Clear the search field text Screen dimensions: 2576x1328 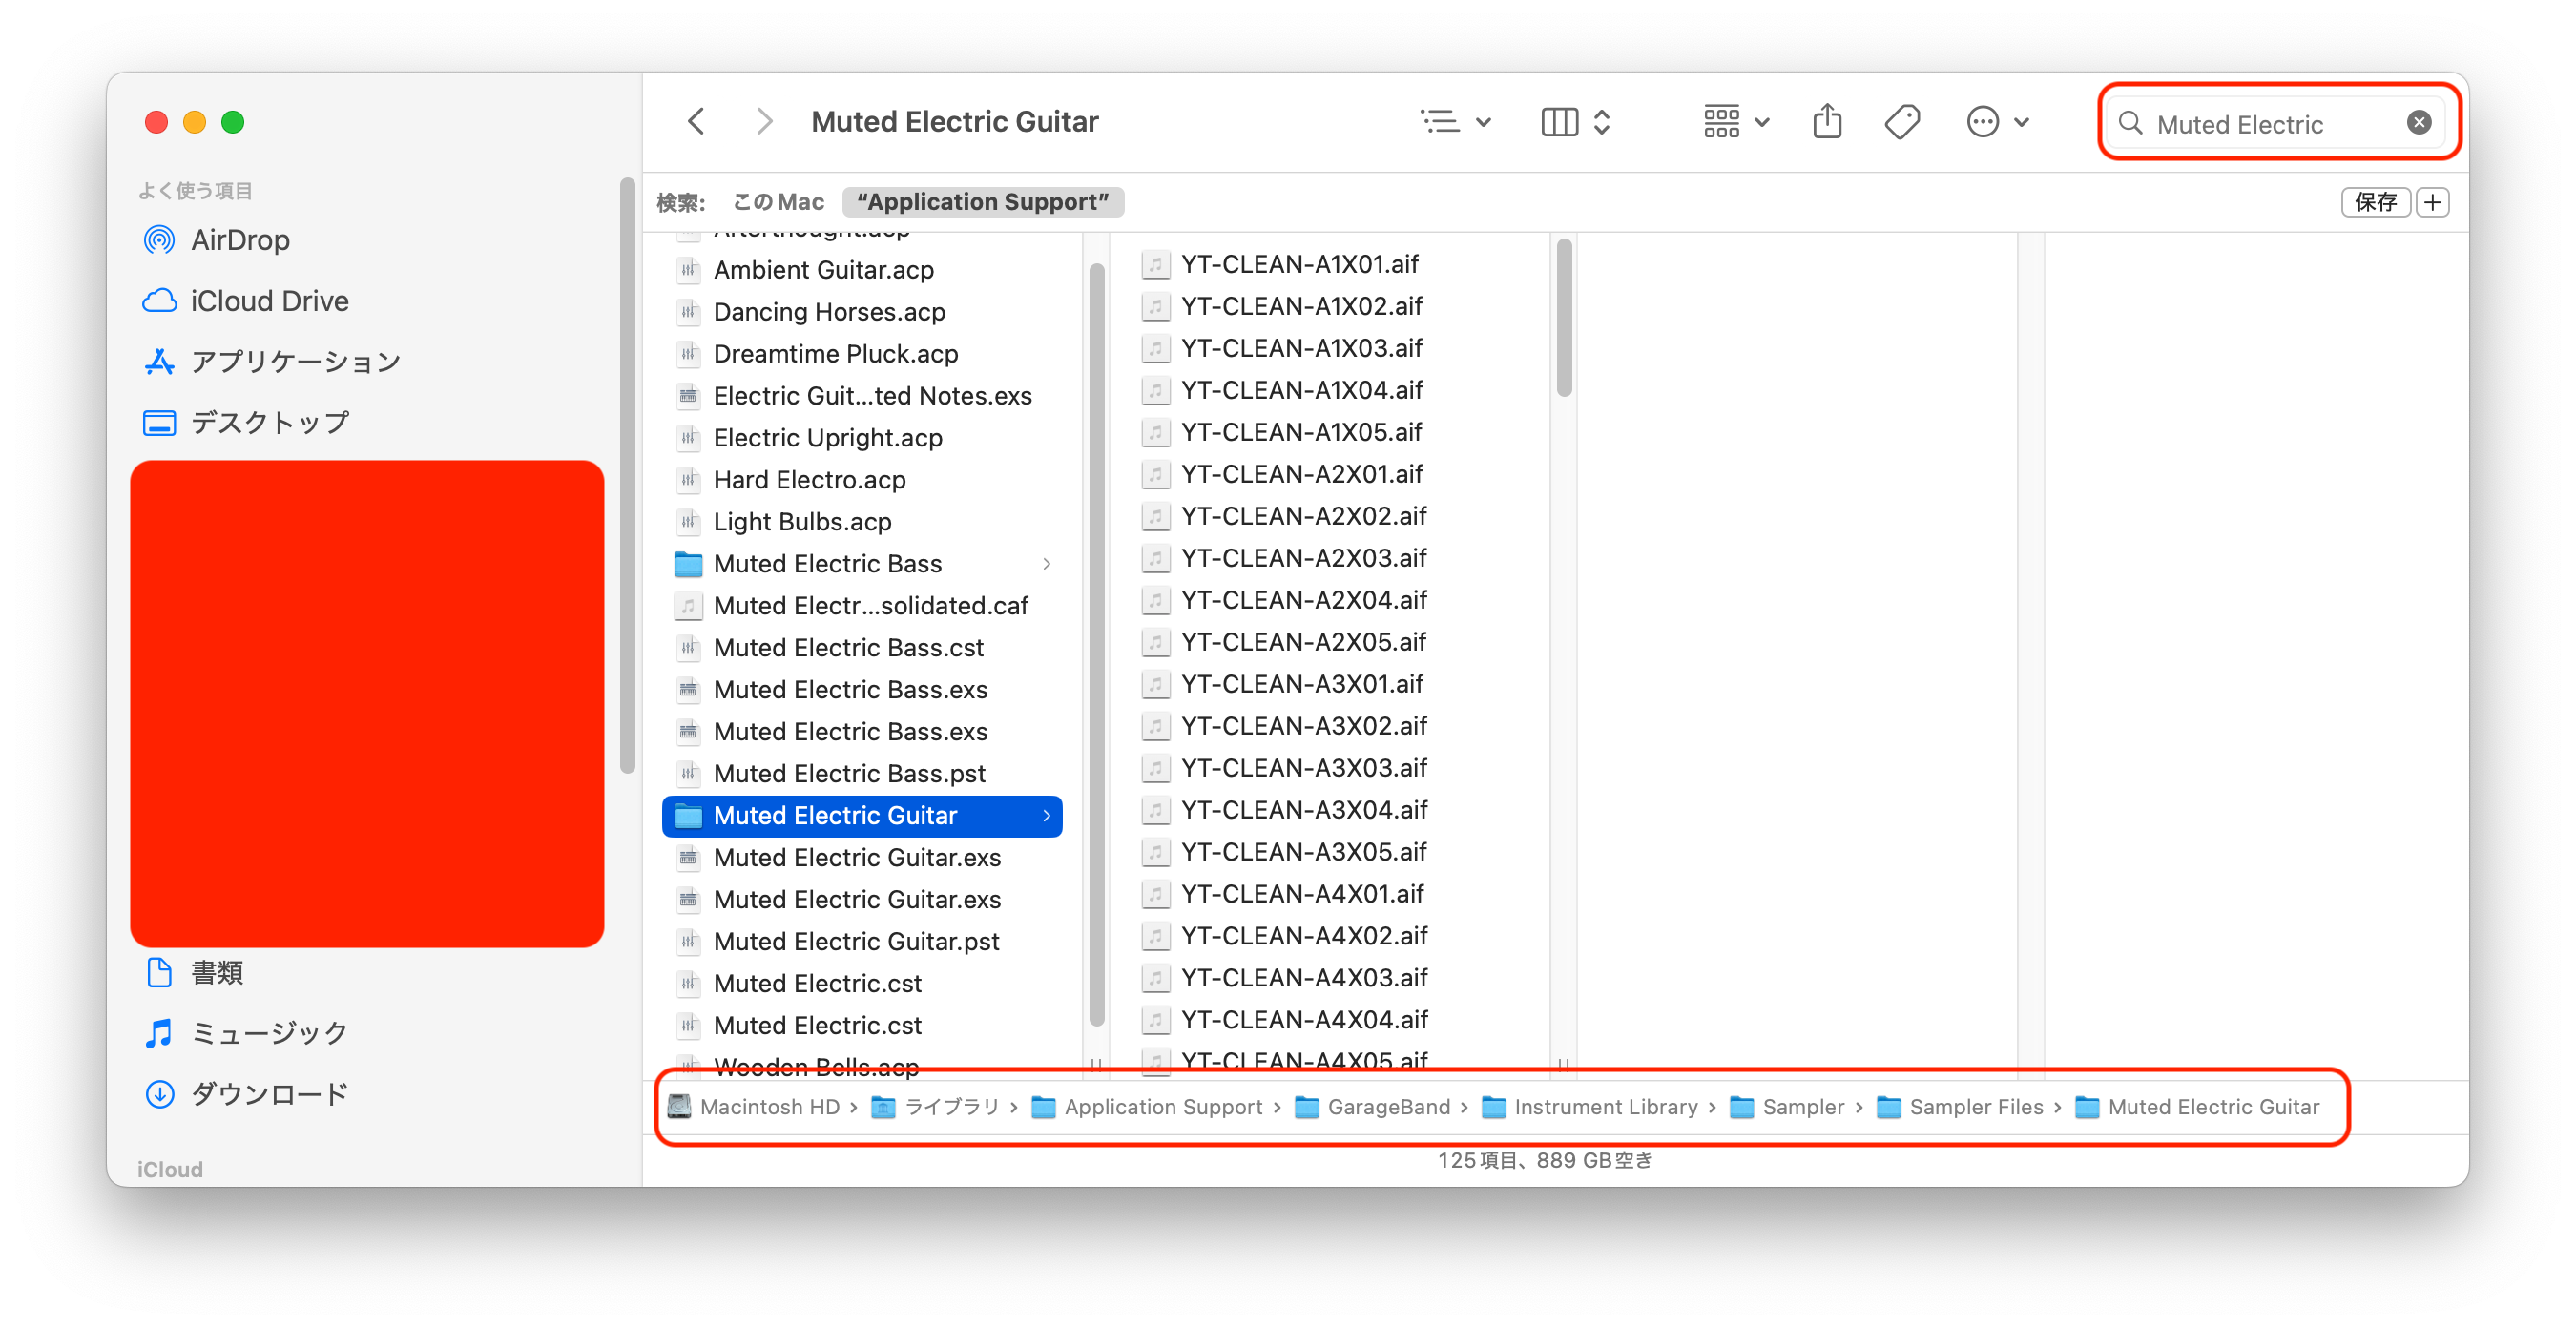coord(2418,123)
